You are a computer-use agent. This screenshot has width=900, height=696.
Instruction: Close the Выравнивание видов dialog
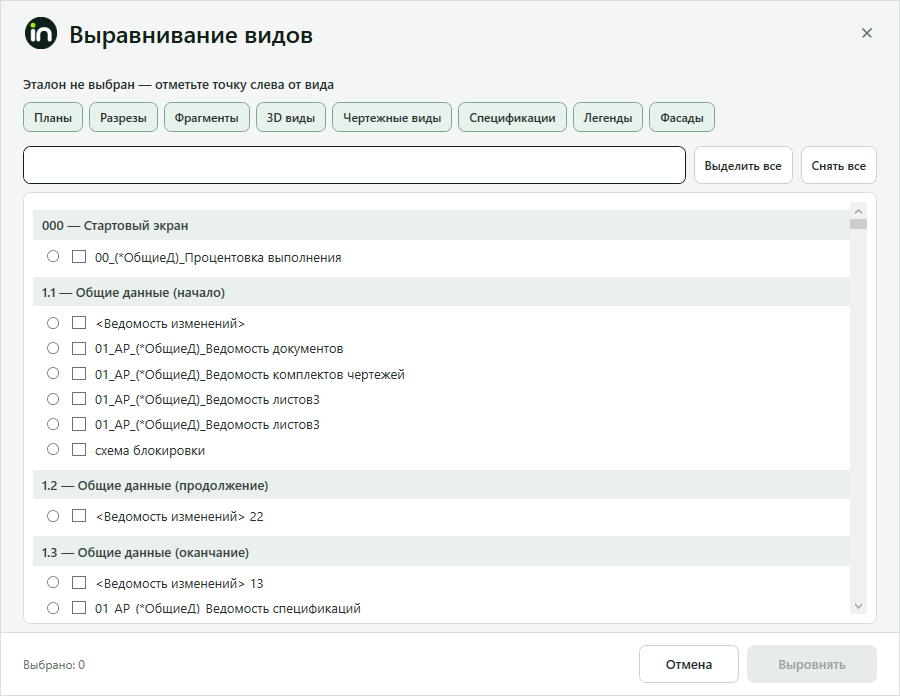pyautogui.click(x=867, y=33)
